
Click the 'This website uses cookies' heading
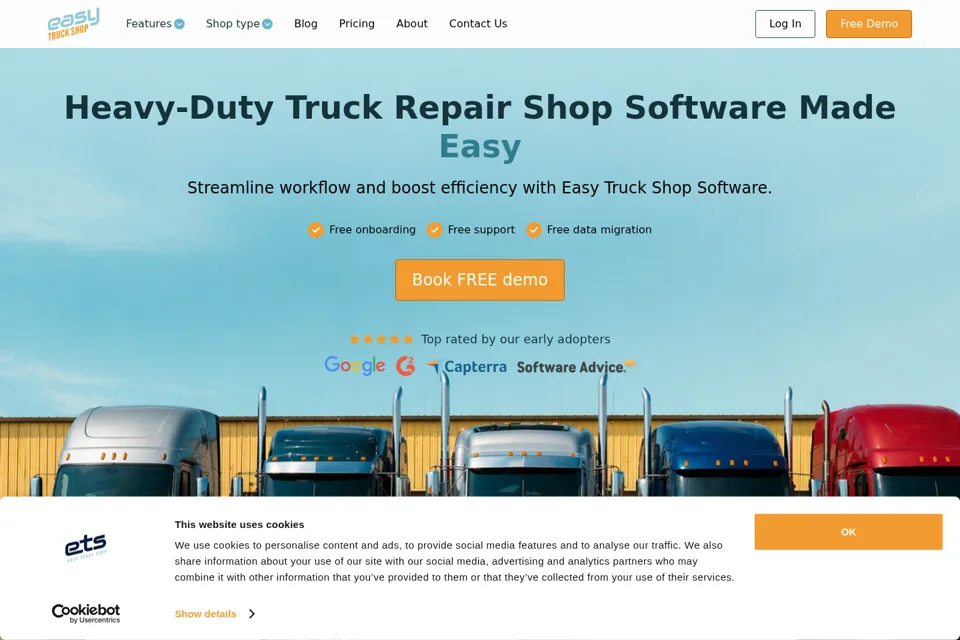[x=239, y=524]
